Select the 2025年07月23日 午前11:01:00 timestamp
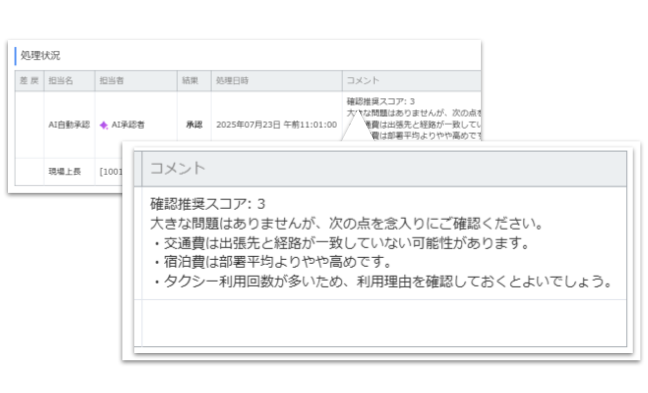Viewport: 648px width, 393px height. [276, 124]
